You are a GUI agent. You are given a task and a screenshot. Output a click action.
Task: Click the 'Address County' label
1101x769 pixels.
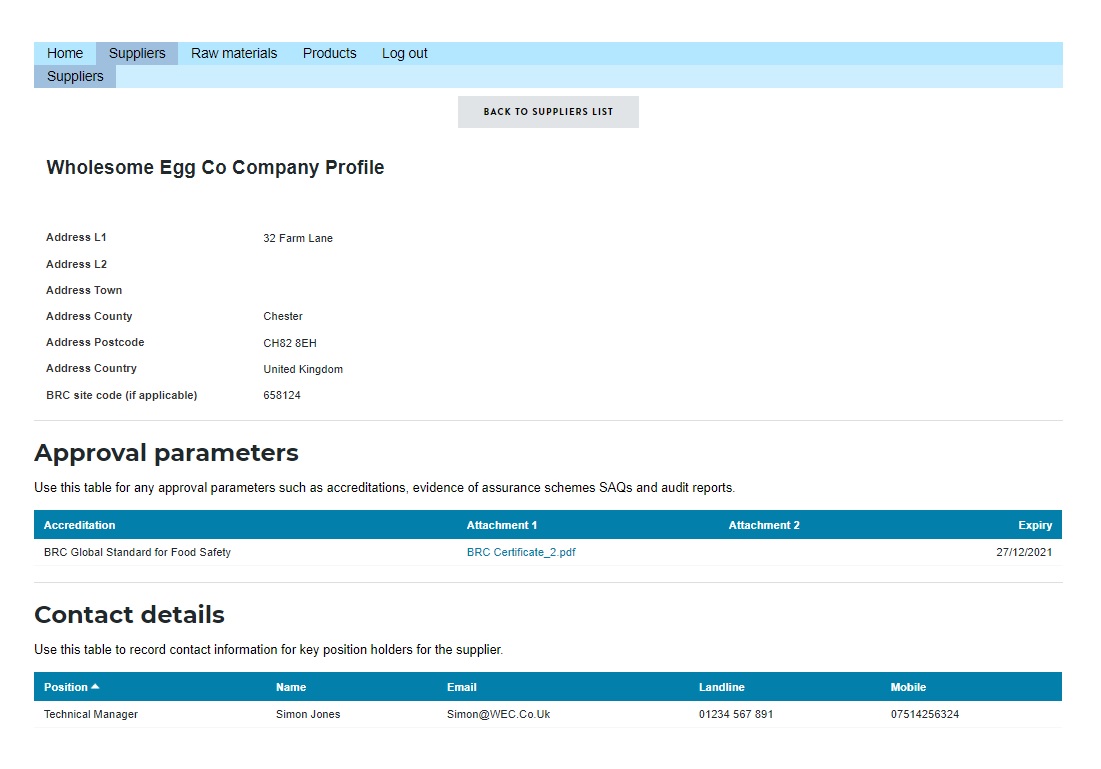pos(89,316)
